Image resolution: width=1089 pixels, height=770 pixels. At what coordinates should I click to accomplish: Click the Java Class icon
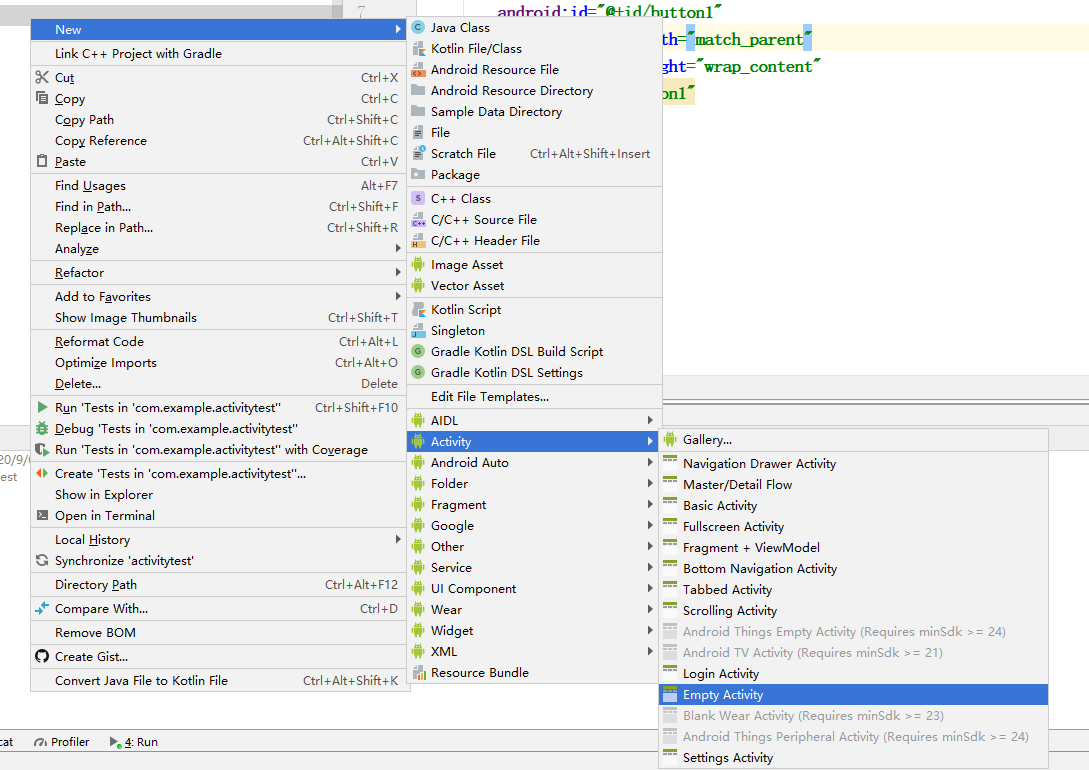(418, 28)
